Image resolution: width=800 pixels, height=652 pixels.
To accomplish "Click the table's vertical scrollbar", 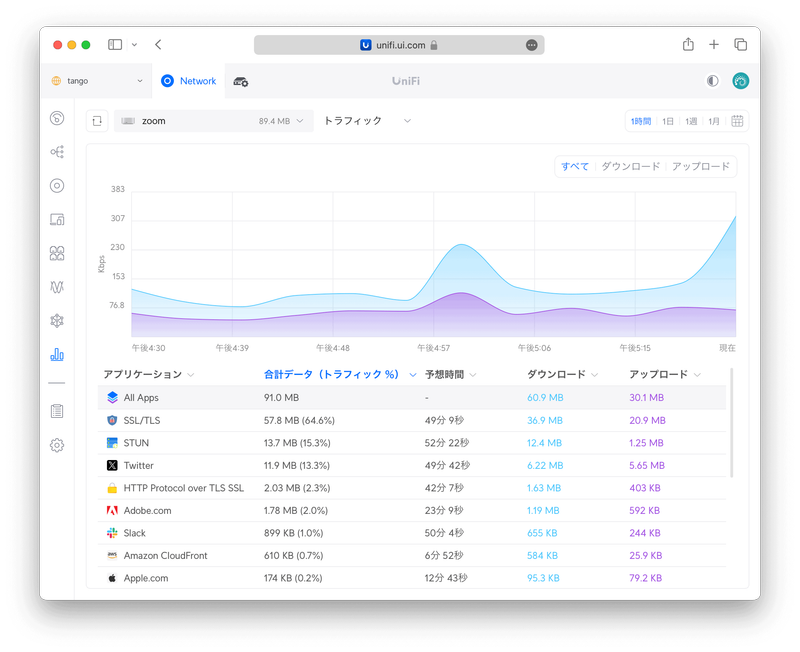I will pyautogui.click(x=732, y=422).
